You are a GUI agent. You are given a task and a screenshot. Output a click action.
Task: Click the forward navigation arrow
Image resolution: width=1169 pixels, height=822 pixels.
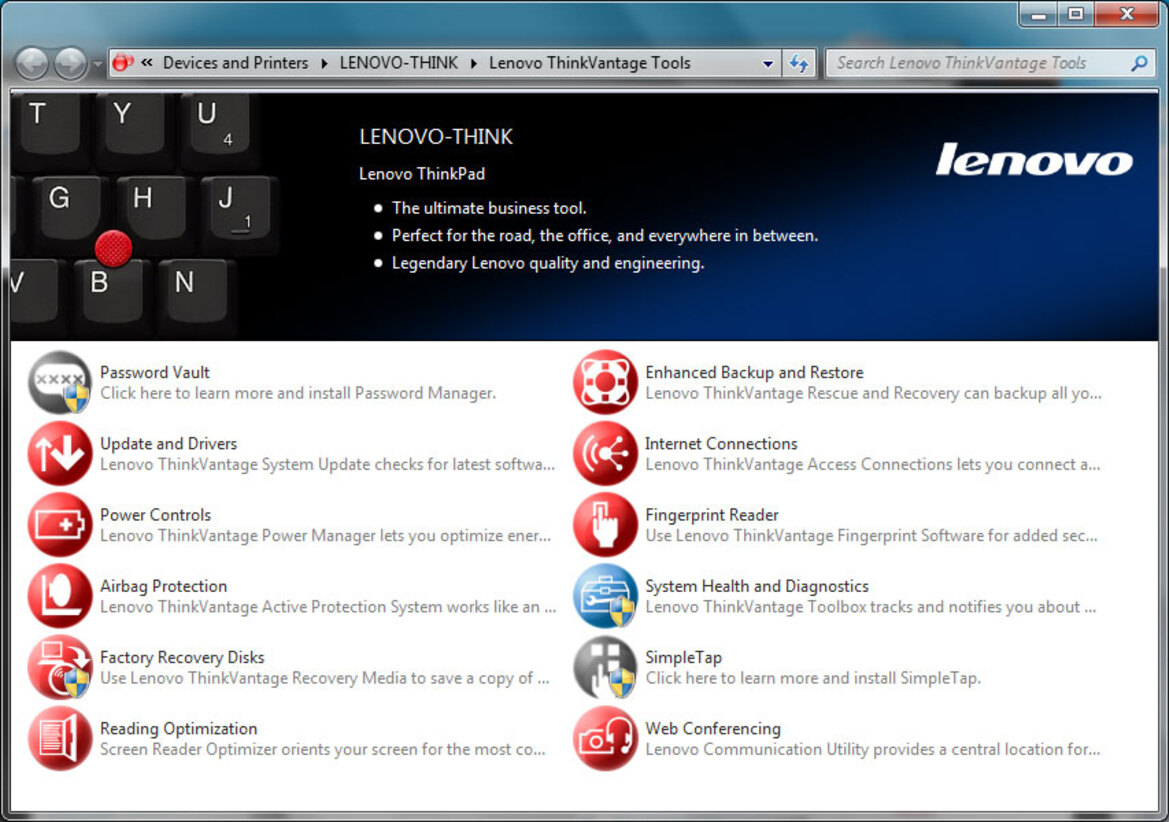pyautogui.click(x=71, y=63)
